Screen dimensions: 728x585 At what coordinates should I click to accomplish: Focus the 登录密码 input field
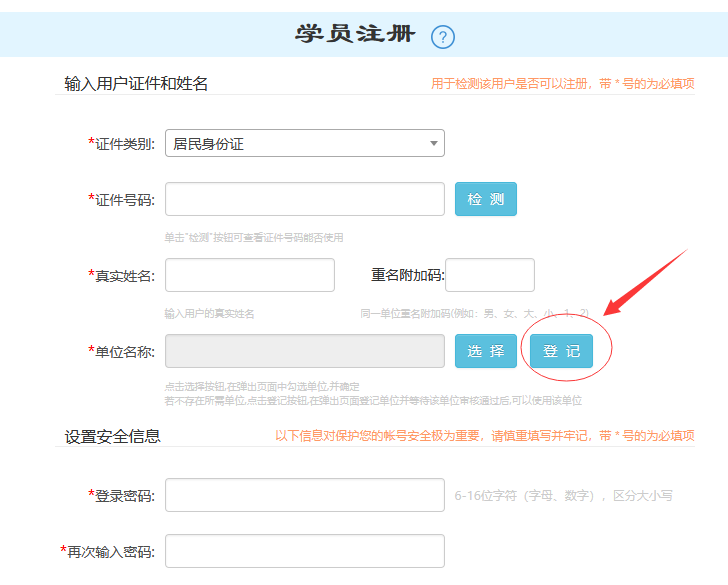pyautogui.click(x=304, y=495)
